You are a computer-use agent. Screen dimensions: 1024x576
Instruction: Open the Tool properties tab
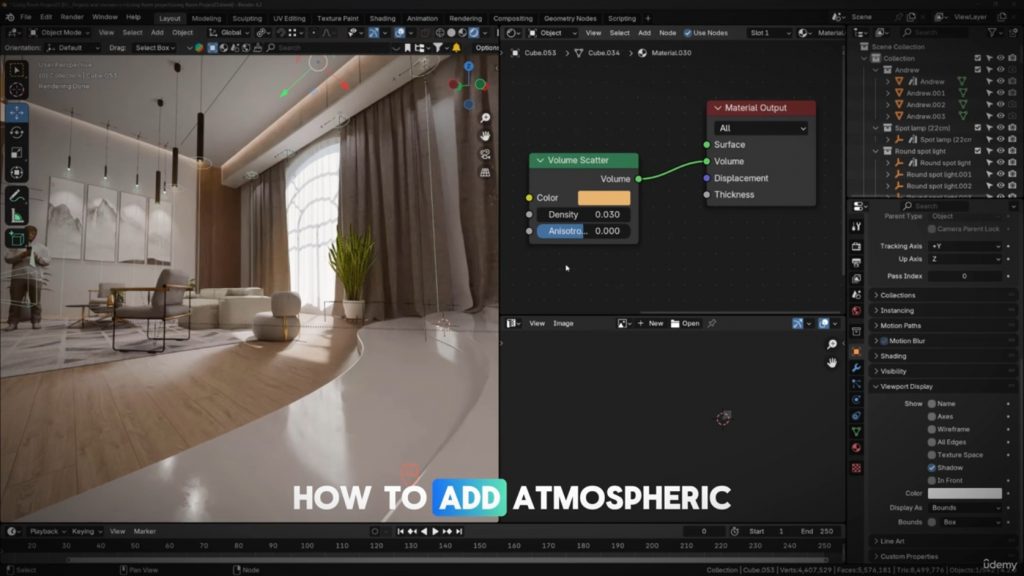coord(856,227)
